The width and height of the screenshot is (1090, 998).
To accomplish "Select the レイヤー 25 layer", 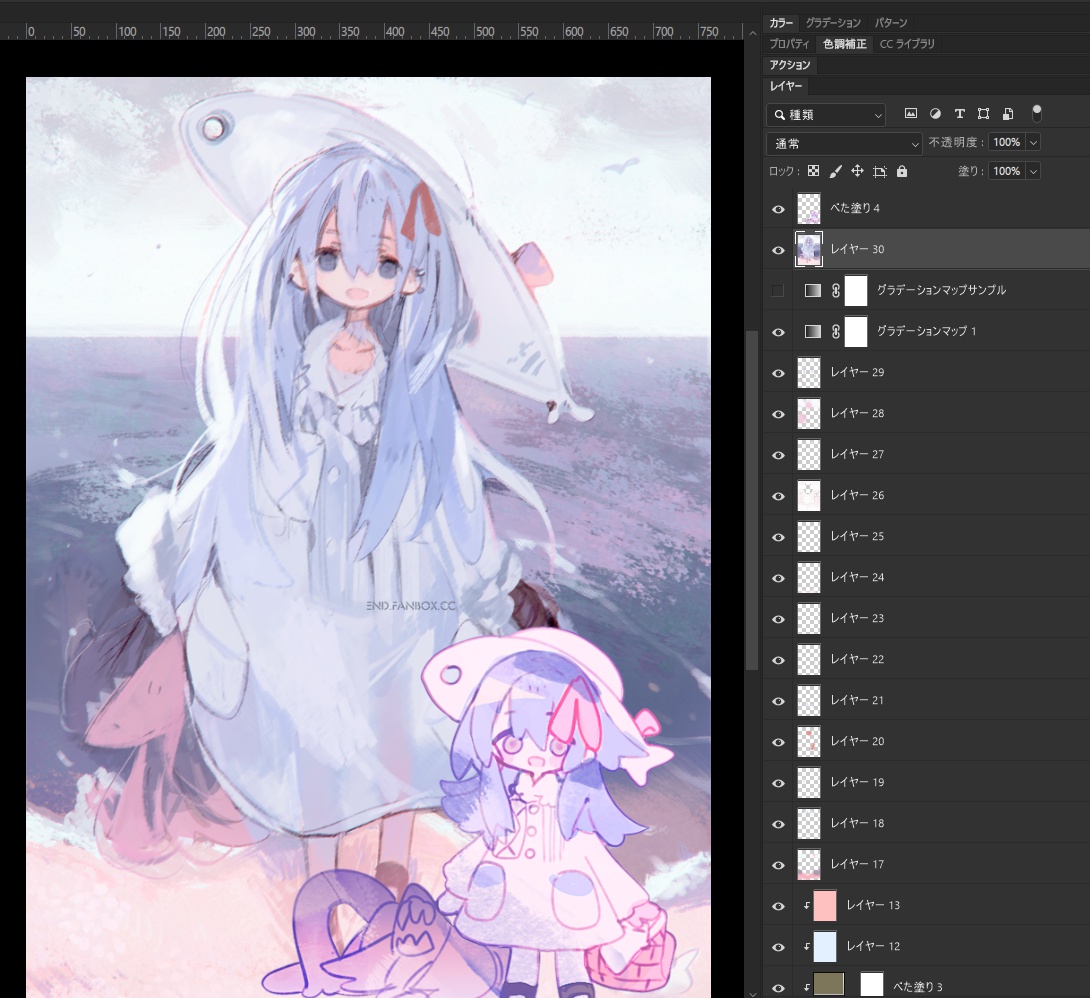I will click(x=857, y=537).
